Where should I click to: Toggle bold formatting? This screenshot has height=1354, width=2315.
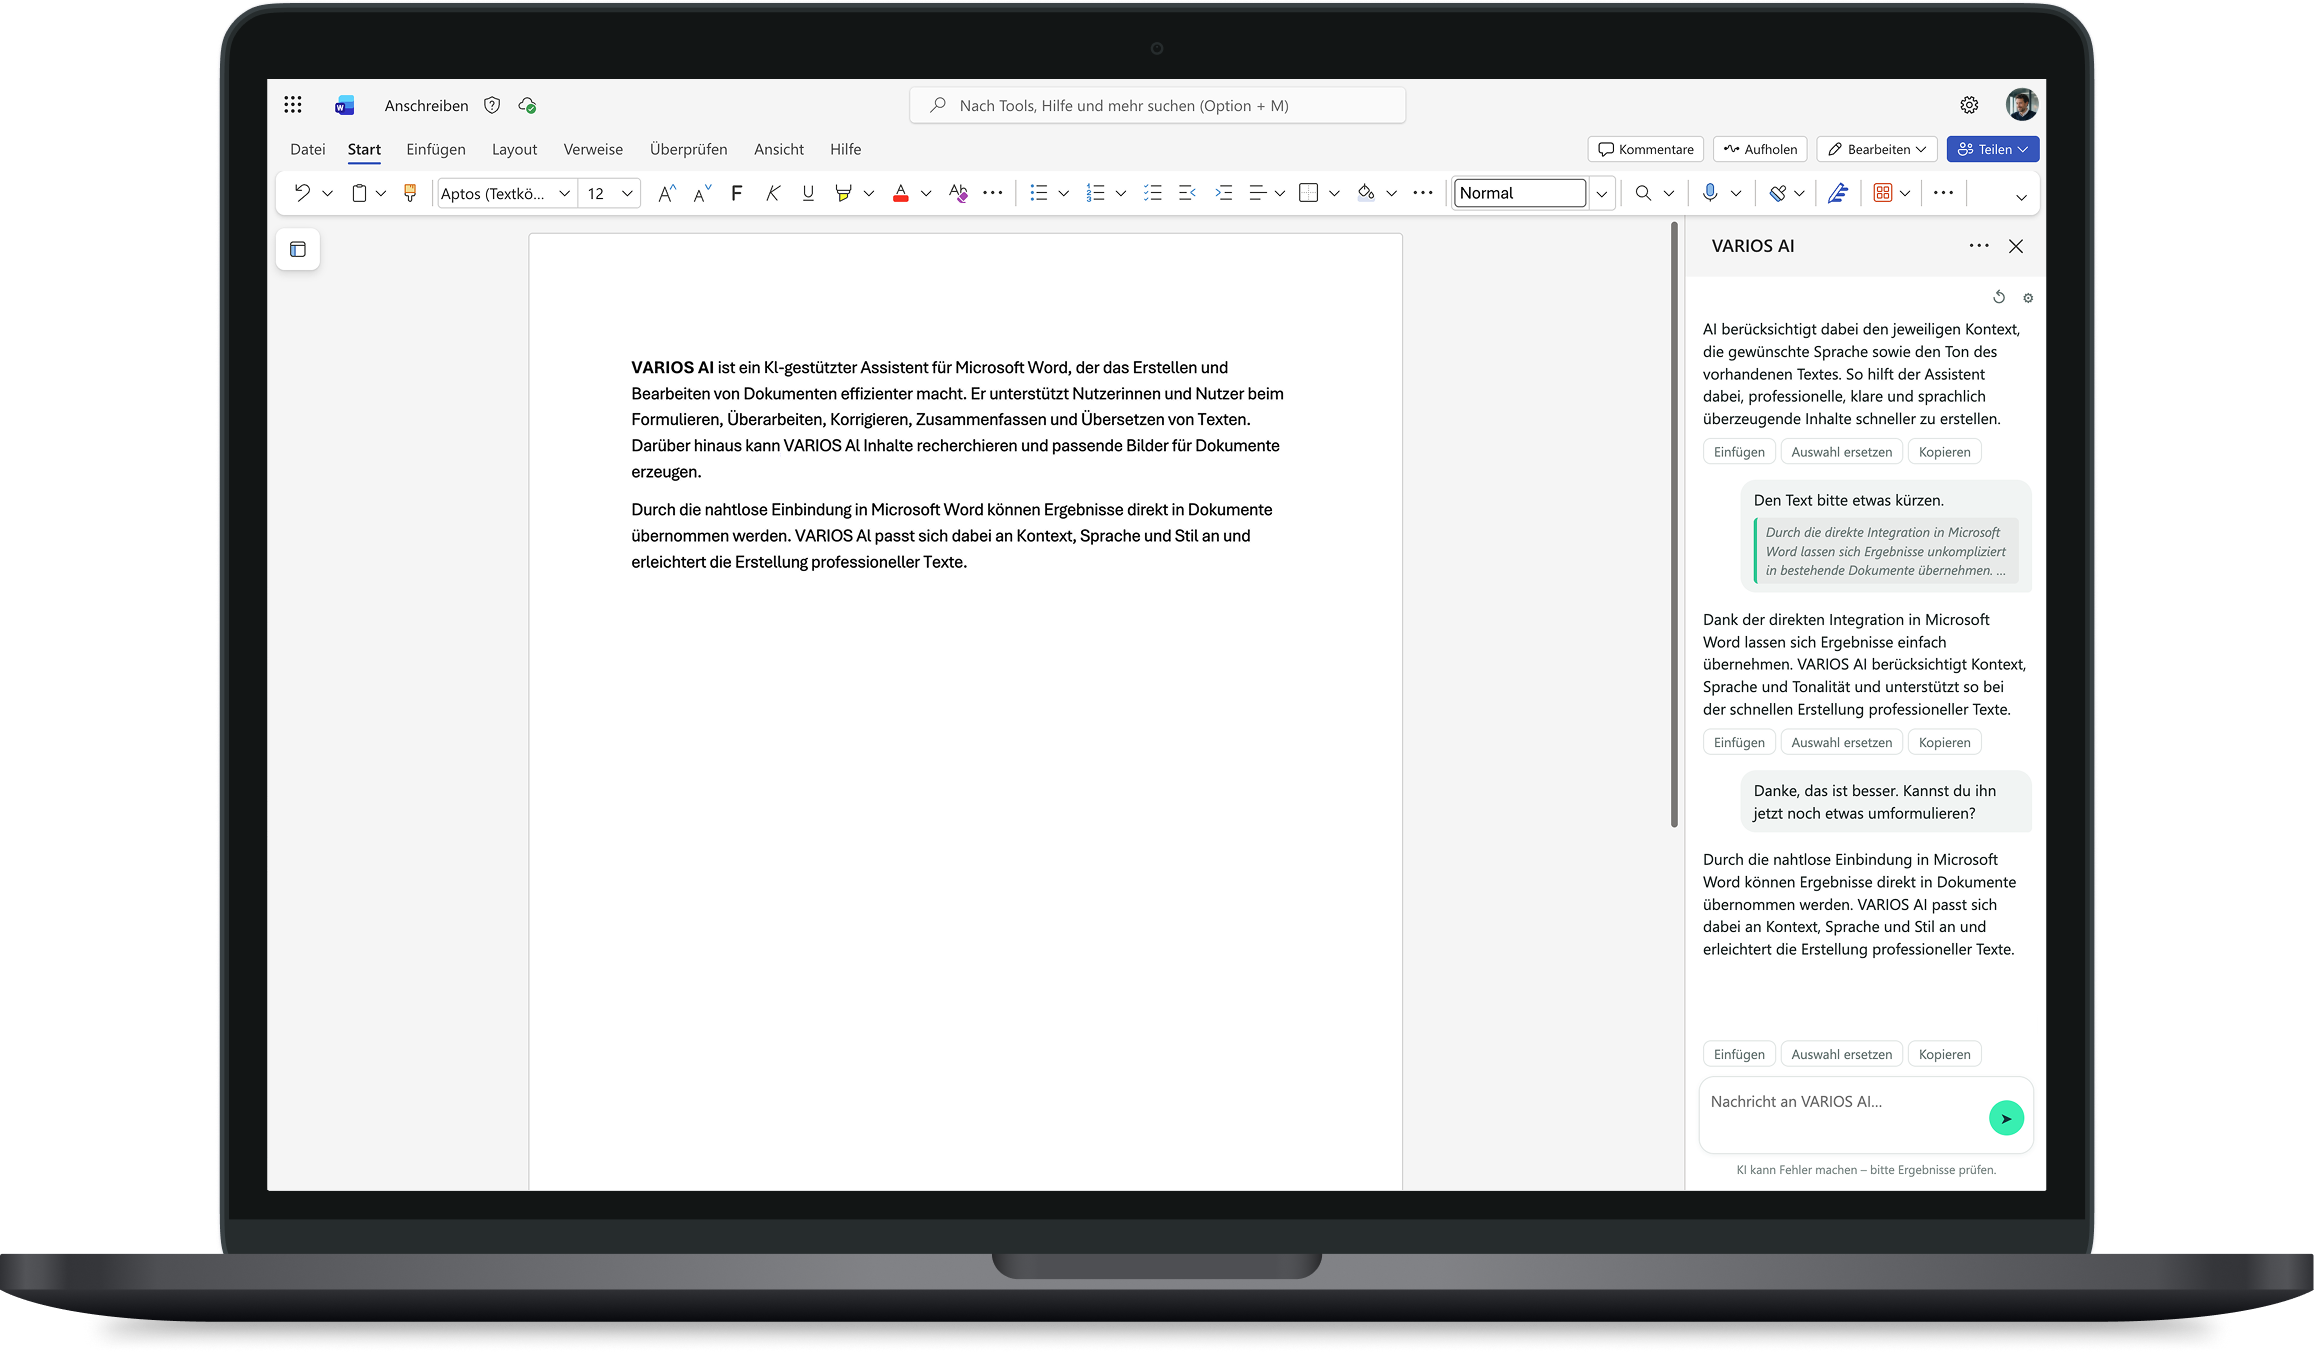737,193
